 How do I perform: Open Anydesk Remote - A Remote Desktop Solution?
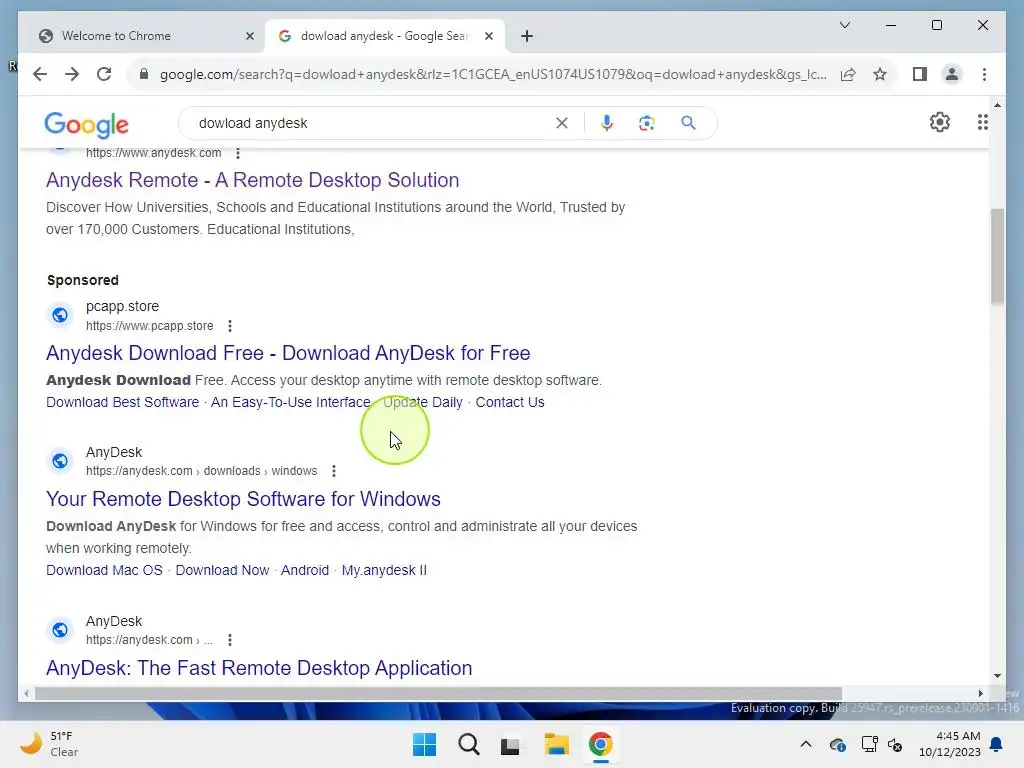[x=253, y=180]
